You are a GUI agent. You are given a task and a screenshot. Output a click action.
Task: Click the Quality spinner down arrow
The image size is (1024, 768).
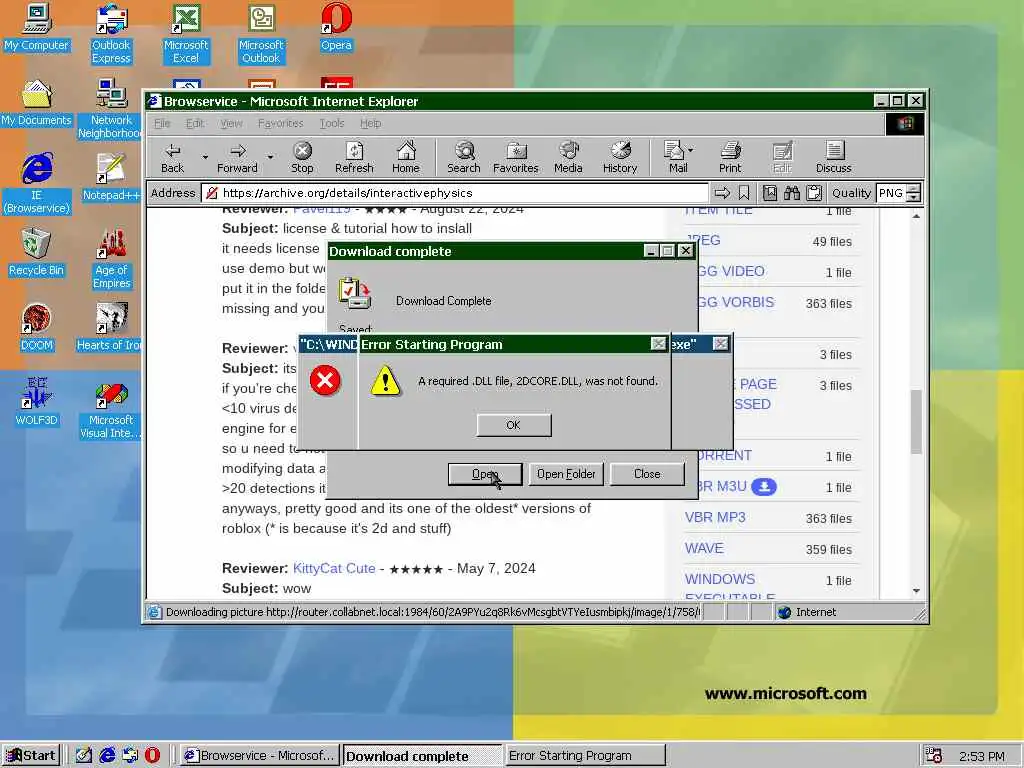coord(914,197)
